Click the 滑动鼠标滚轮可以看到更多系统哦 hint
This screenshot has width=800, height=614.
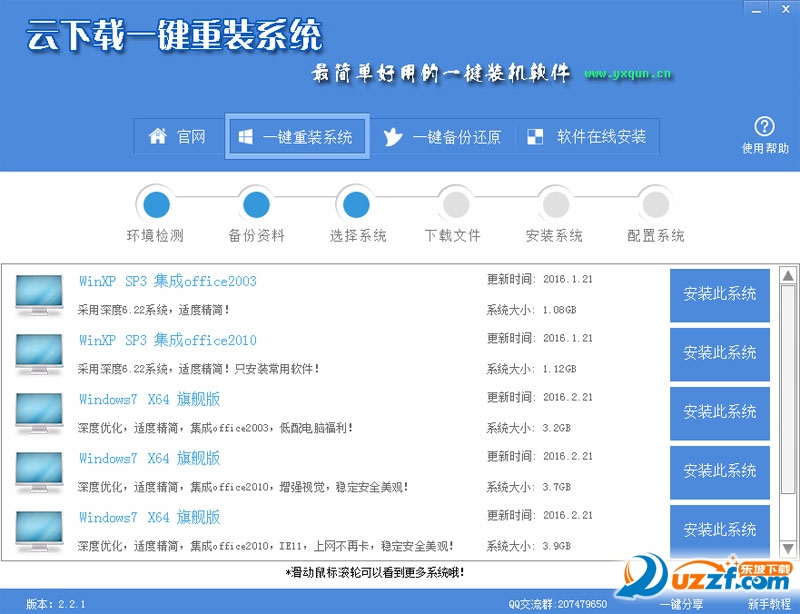(x=375, y=573)
